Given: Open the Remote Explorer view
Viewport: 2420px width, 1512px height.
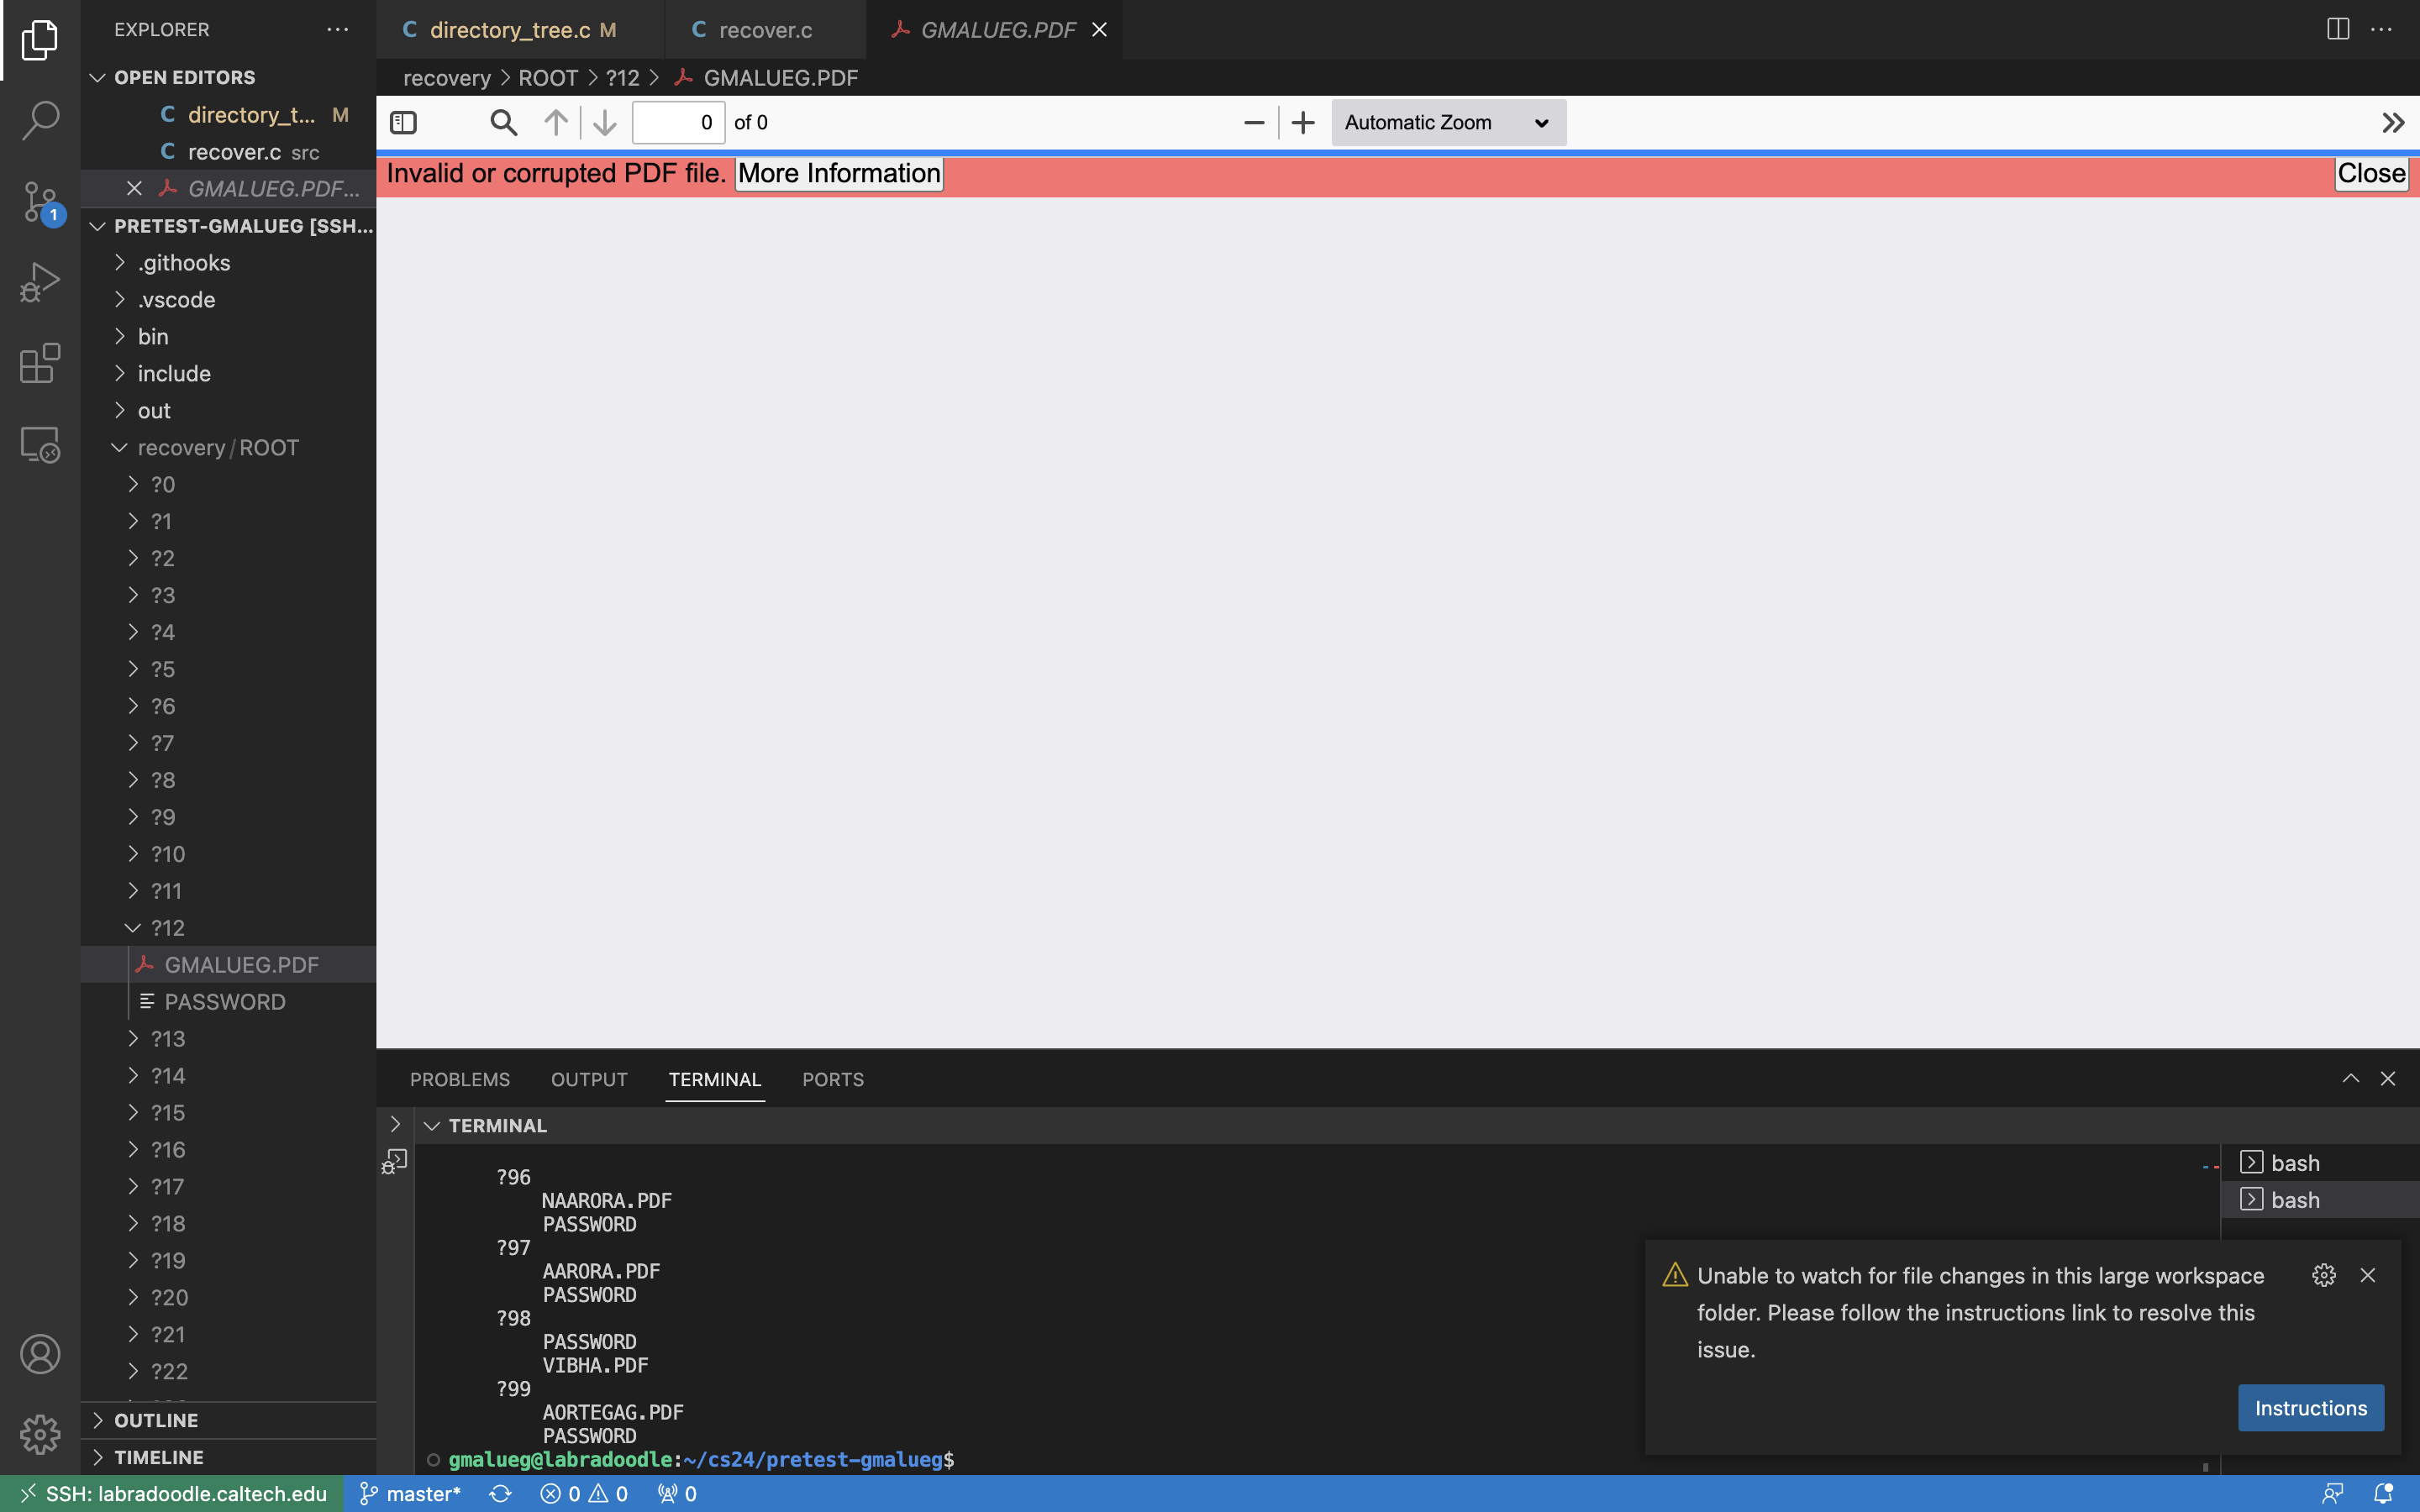Looking at the screenshot, I should pyautogui.click(x=40, y=445).
